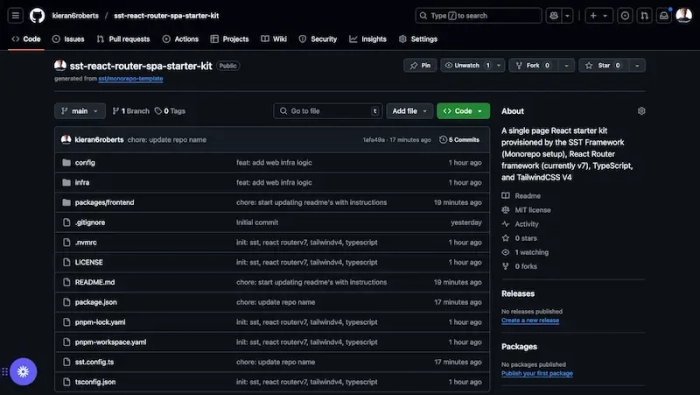This screenshot has width=700, height=395.
Task: Click sst-react-router-spa-starter-kit breadcrumb link
Action: (166, 16)
